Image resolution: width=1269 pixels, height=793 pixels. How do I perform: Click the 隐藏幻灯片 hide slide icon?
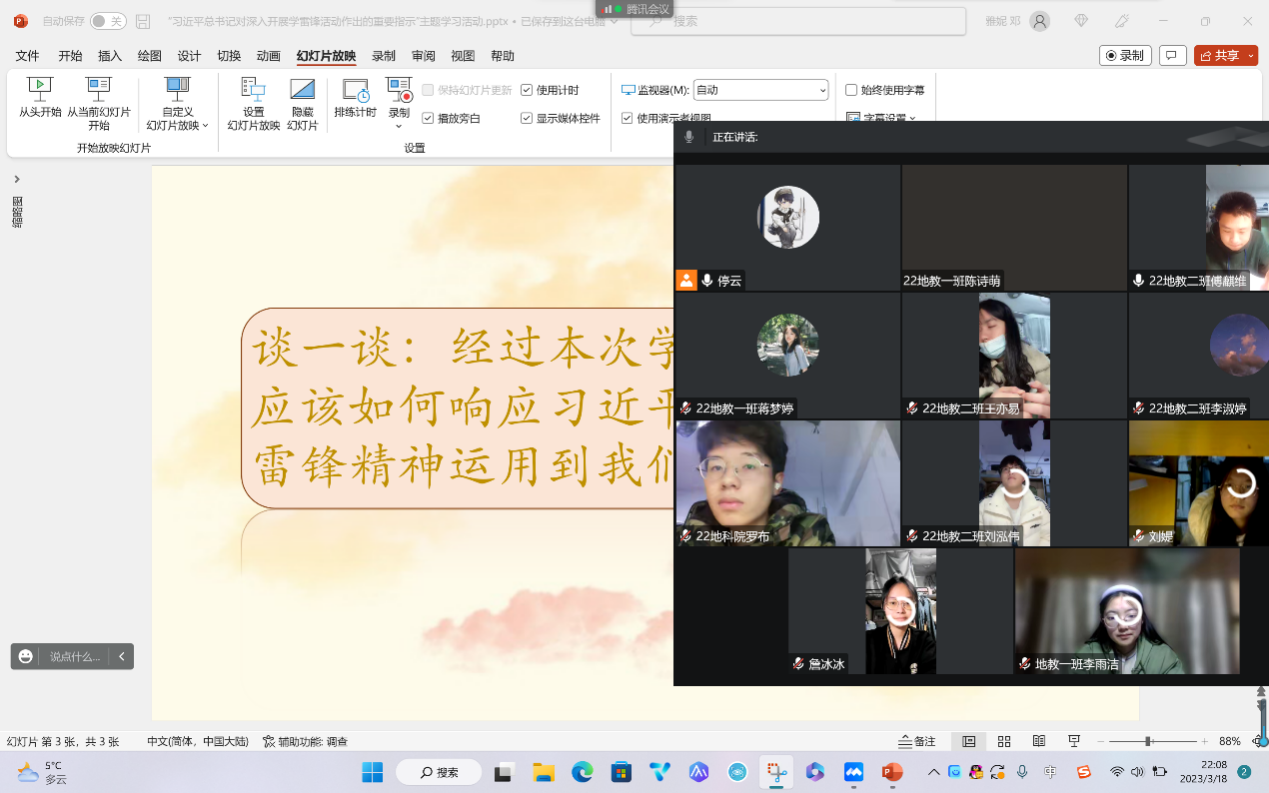pos(302,90)
